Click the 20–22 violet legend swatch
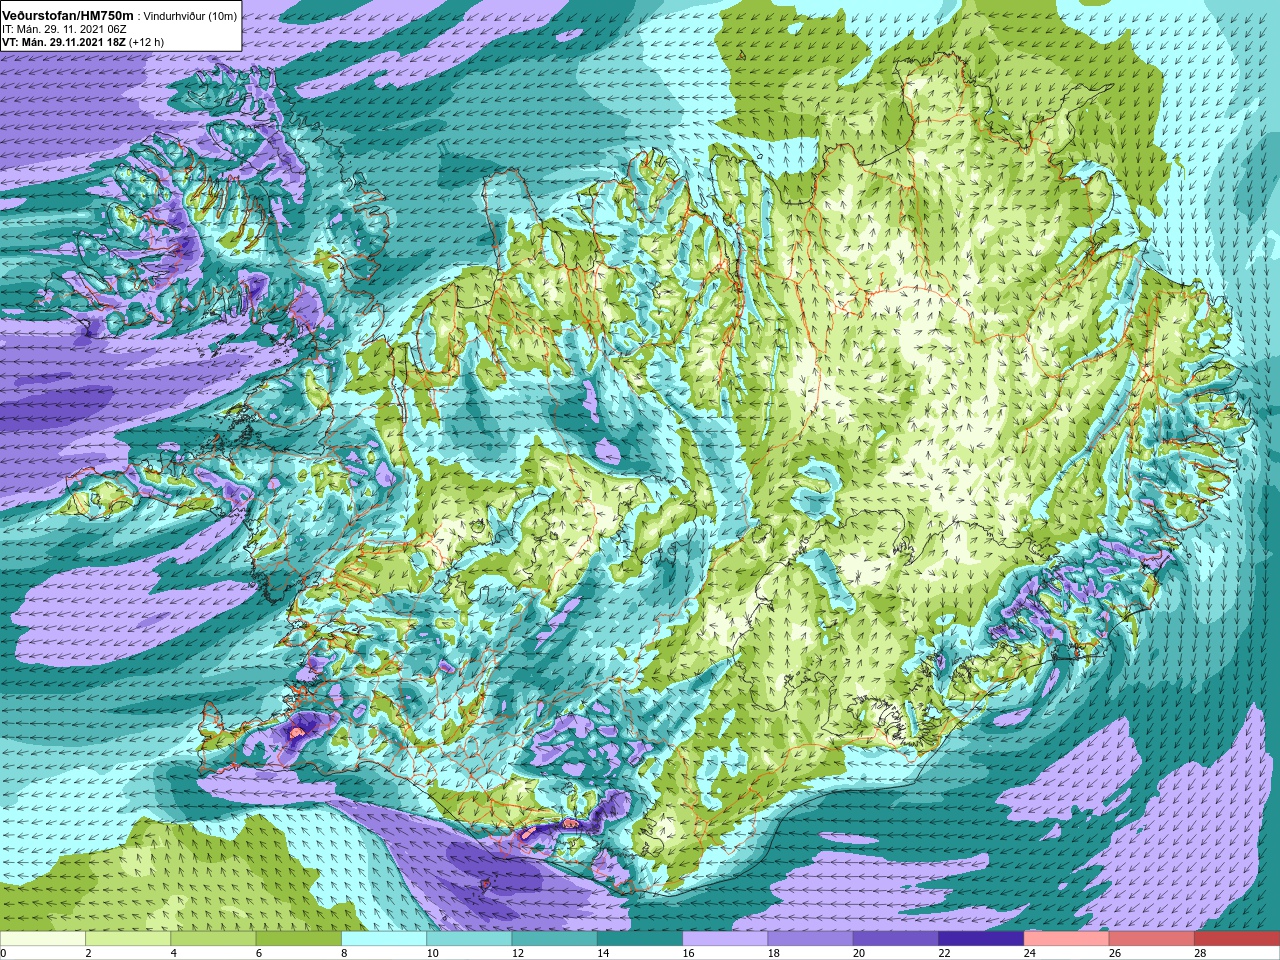This screenshot has width=1280, height=960. click(x=896, y=939)
